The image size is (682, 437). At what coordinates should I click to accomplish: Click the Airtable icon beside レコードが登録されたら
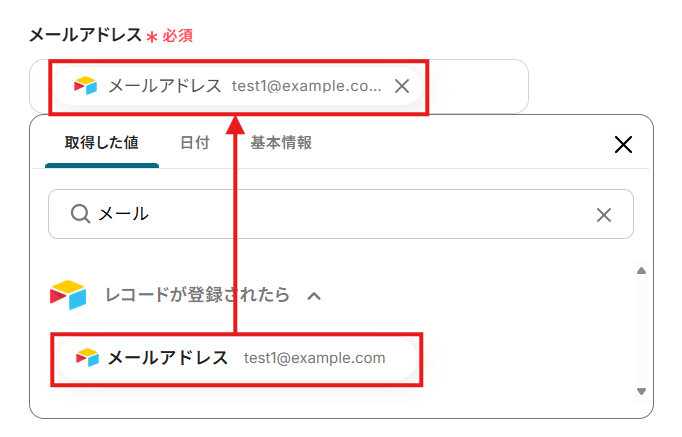pos(68,295)
